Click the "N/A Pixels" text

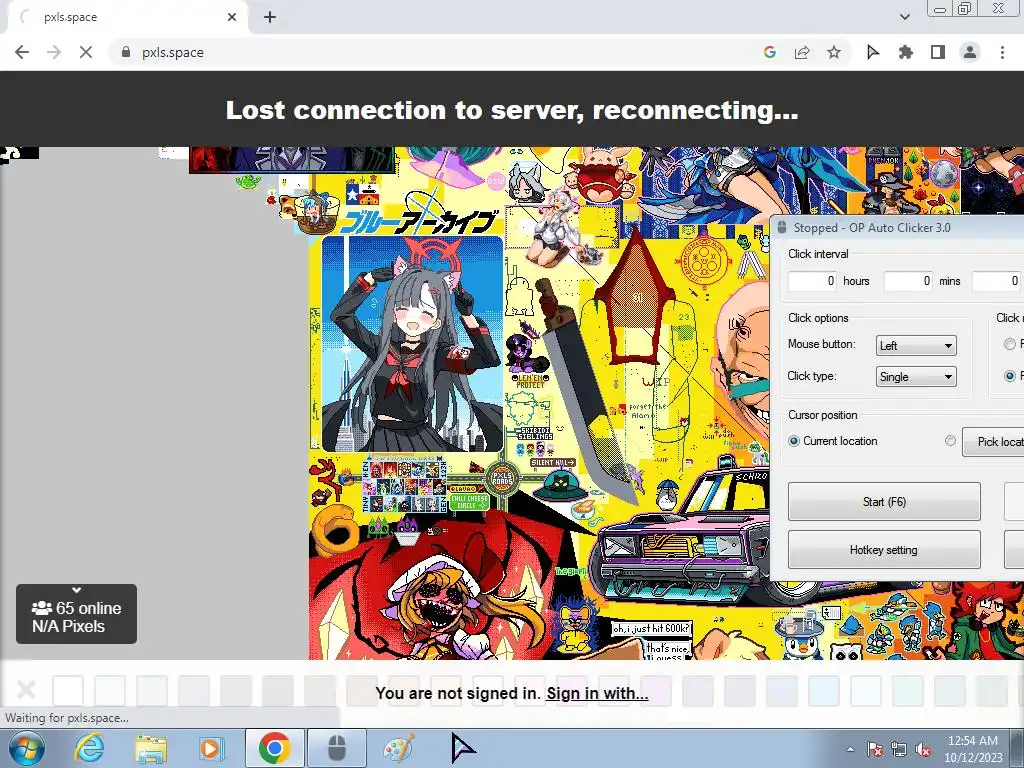[69, 626]
